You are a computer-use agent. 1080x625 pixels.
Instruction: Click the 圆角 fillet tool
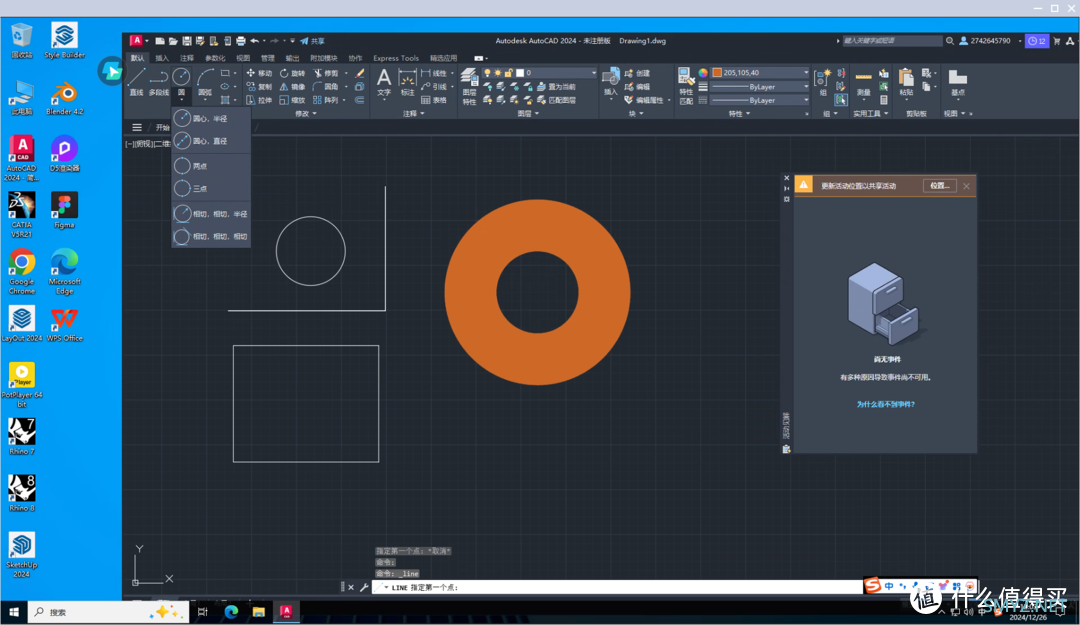(326, 87)
